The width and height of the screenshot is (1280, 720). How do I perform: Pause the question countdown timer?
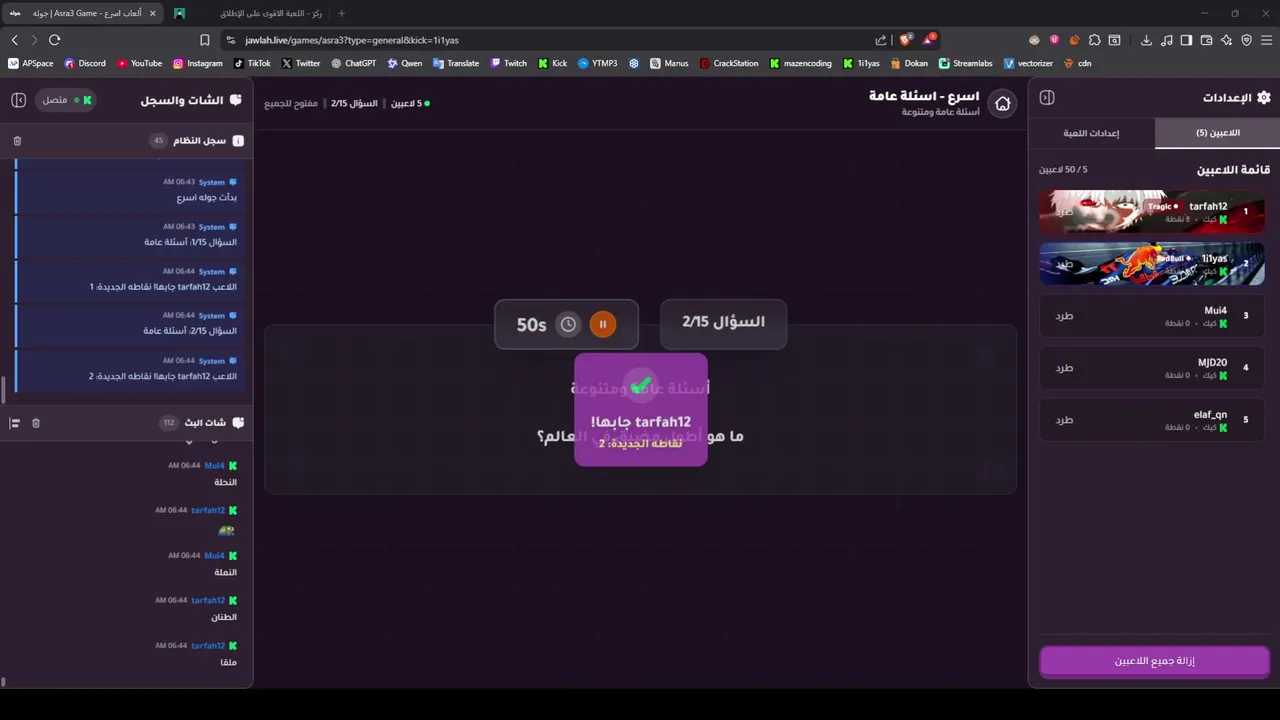point(603,324)
